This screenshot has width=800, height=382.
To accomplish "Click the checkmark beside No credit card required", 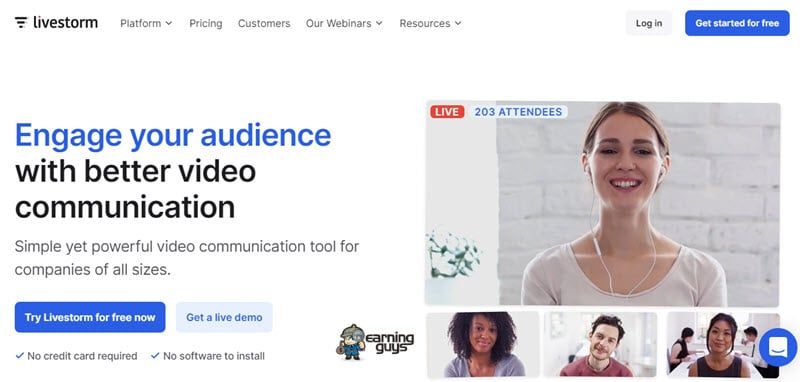I will [19, 355].
